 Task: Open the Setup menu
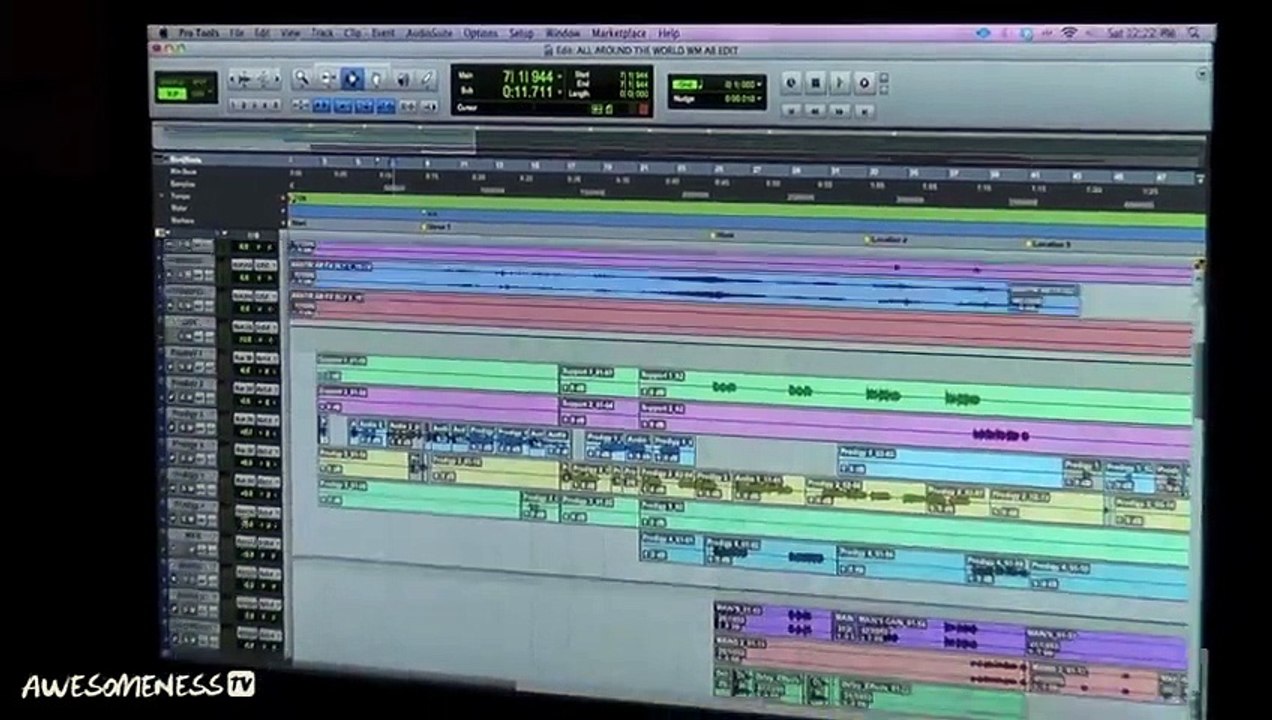[521, 33]
